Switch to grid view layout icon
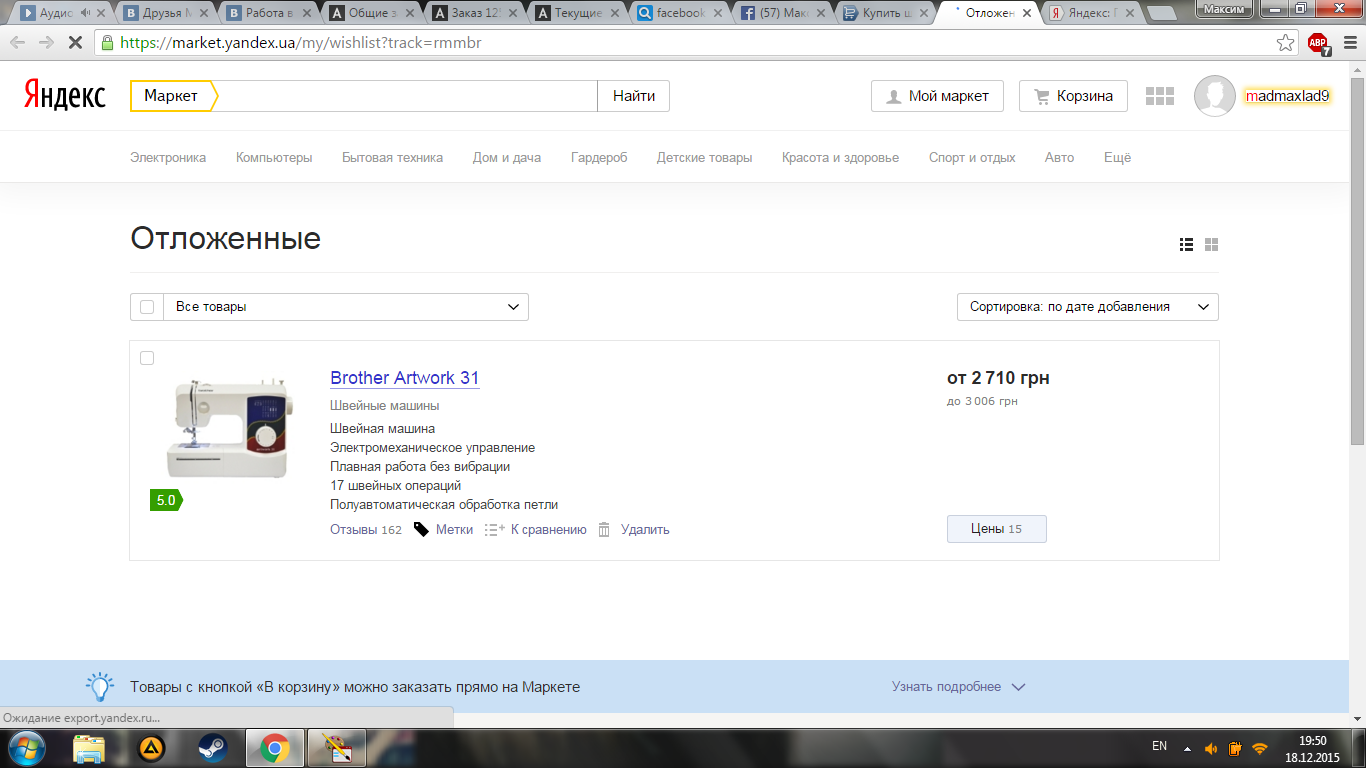 1211,245
